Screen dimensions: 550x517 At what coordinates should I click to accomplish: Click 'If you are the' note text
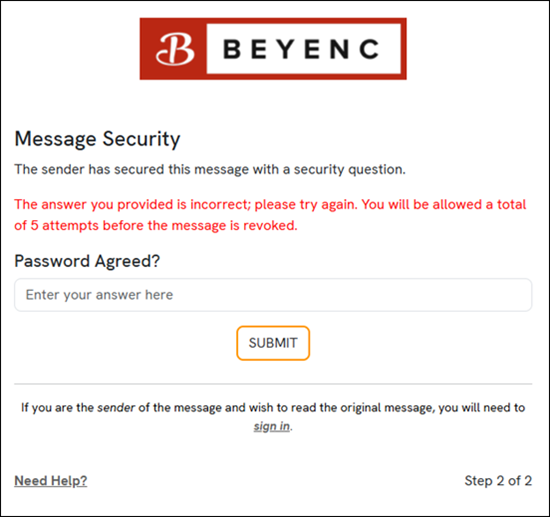point(57,408)
